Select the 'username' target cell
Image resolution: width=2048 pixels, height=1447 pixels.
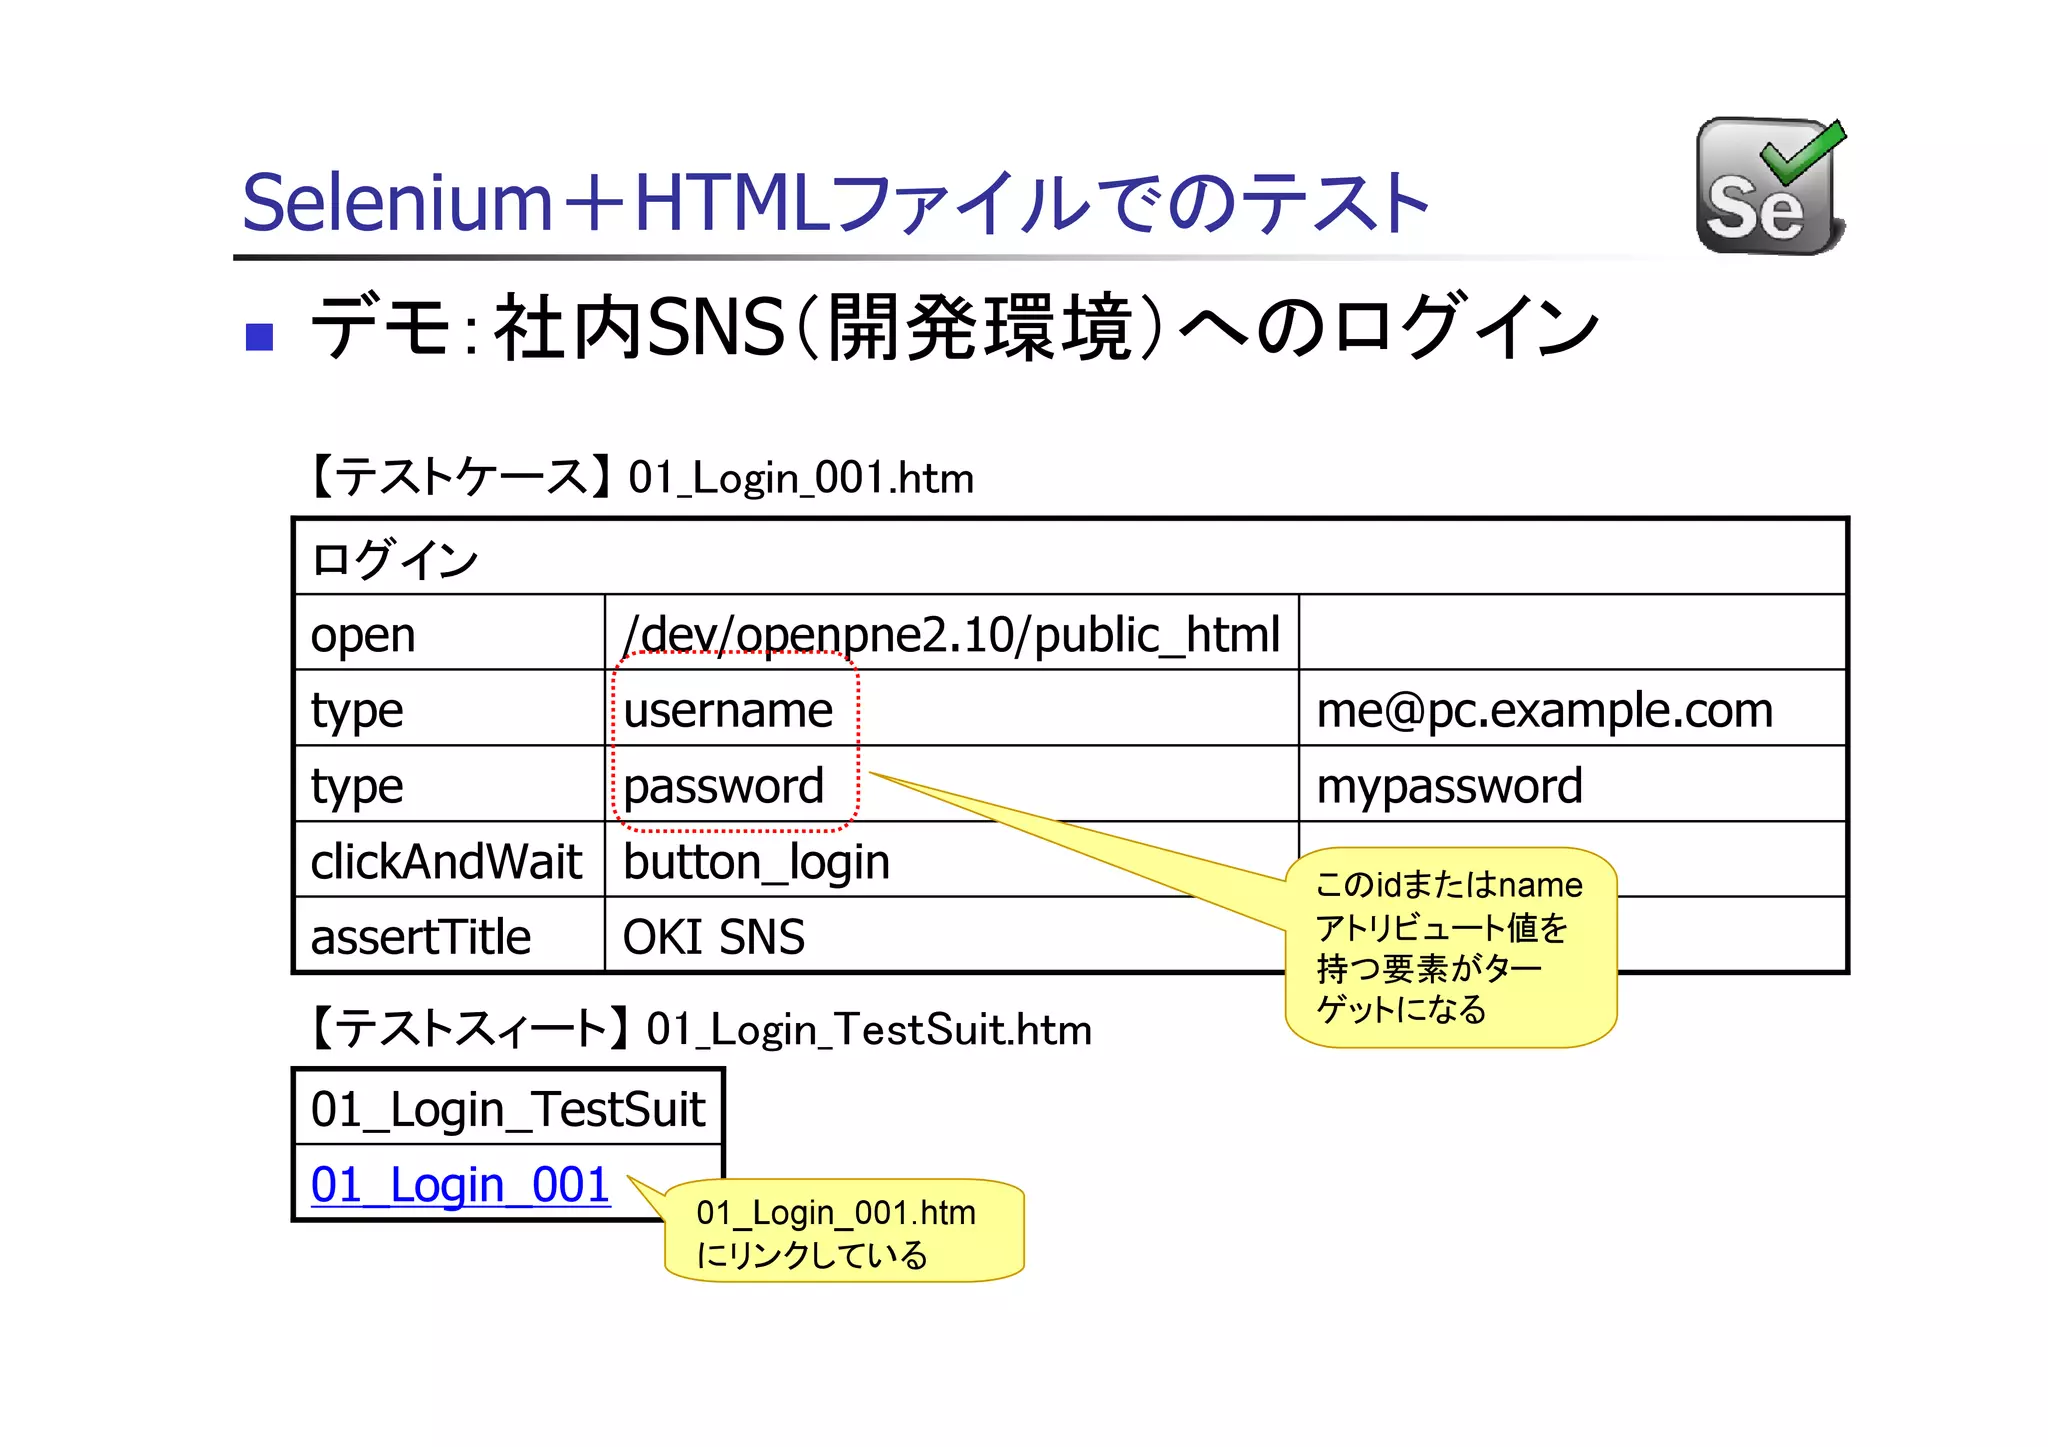951,708
